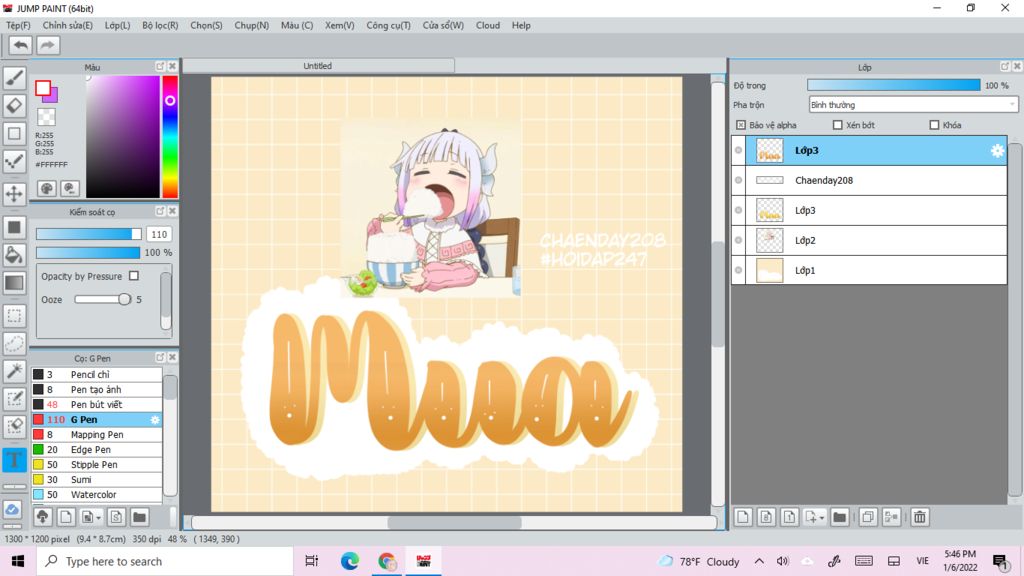Hide the Lớp2 layer
The width and height of the screenshot is (1024, 576).
coord(739,240)
